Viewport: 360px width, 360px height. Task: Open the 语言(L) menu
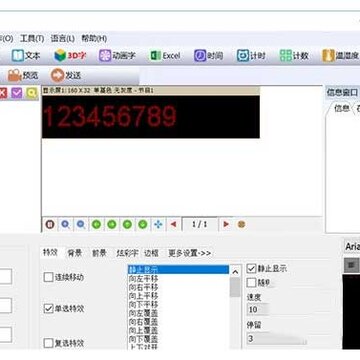(63, 38)
